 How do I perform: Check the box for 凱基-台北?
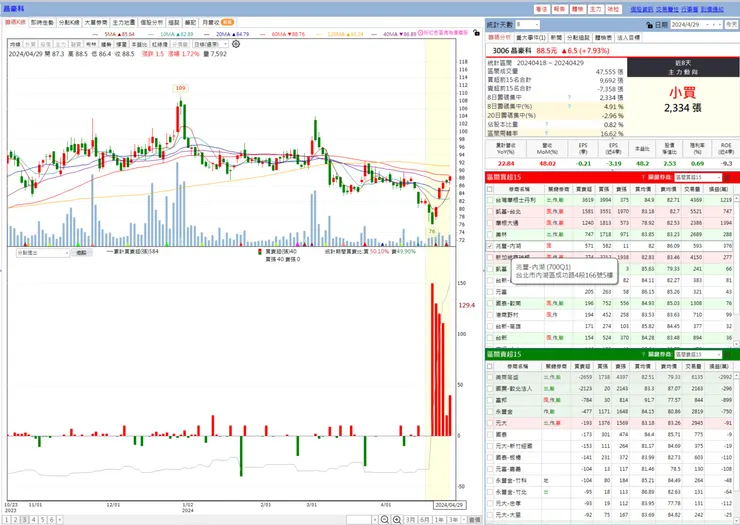click(x=490, y=212)
